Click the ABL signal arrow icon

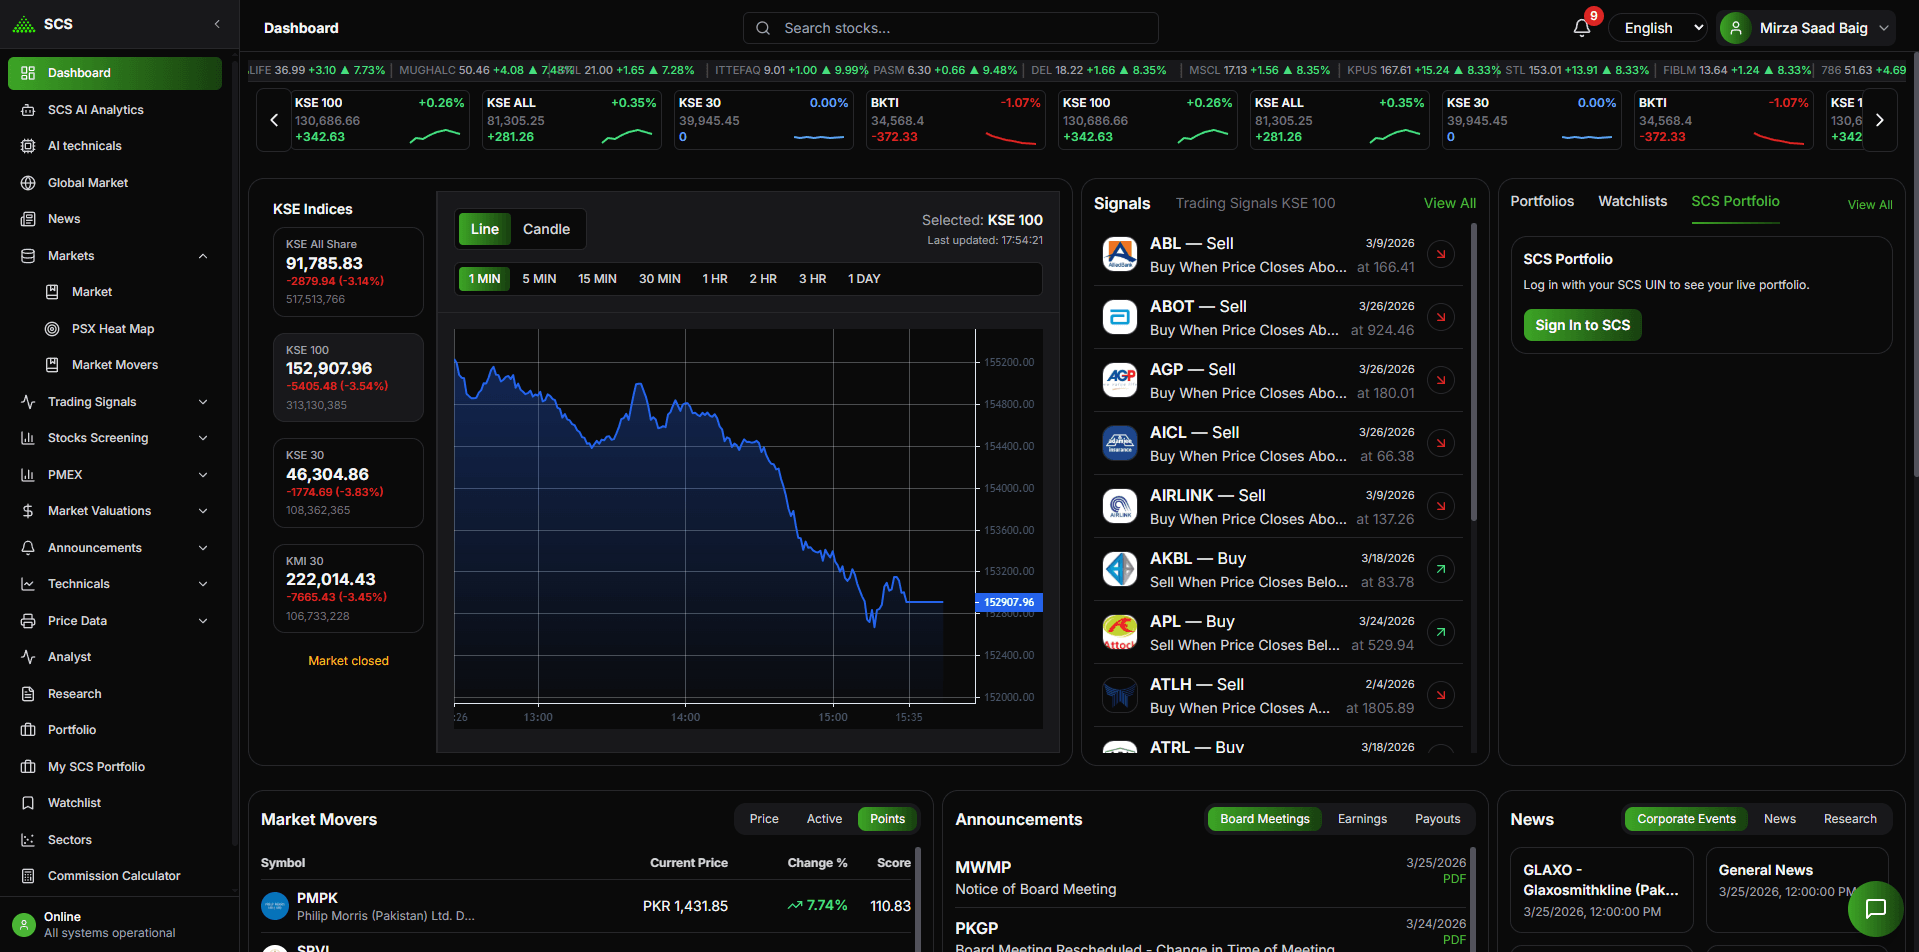click(1440, 254)
